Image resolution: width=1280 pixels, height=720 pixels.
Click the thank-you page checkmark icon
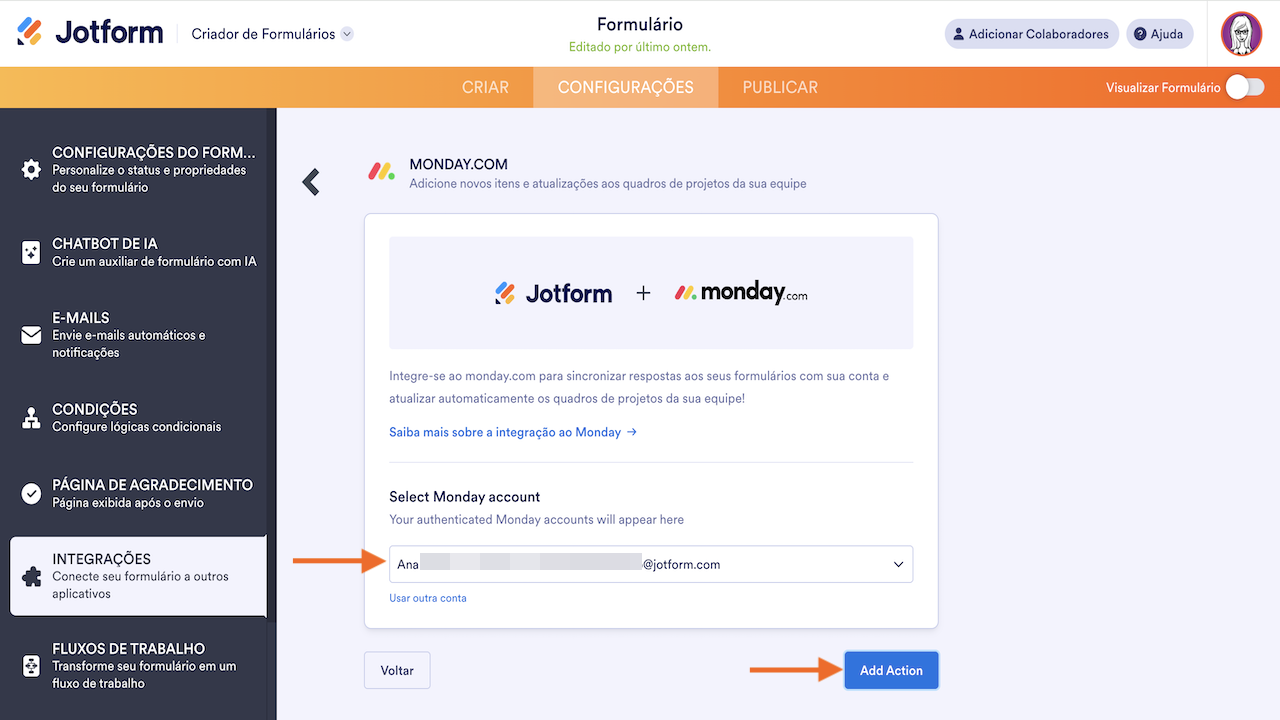point(31,493)
